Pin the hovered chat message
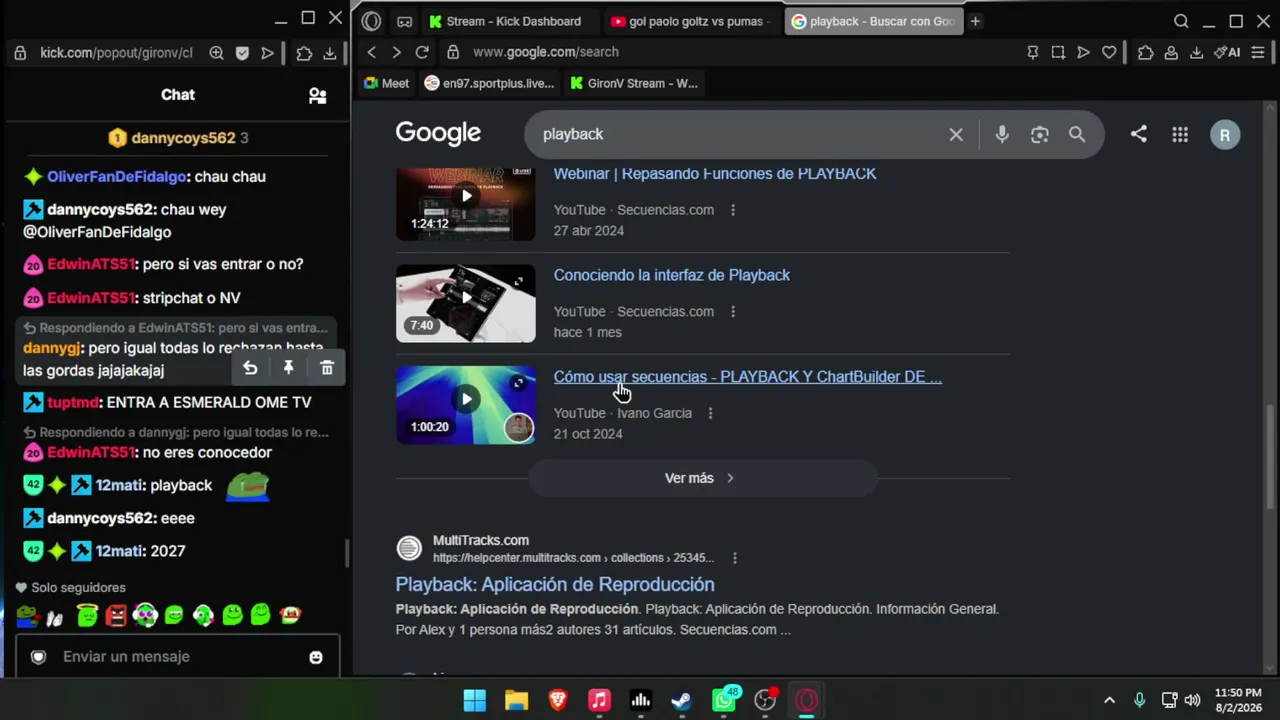1280x720 pixels. click(x=288, y=368)
